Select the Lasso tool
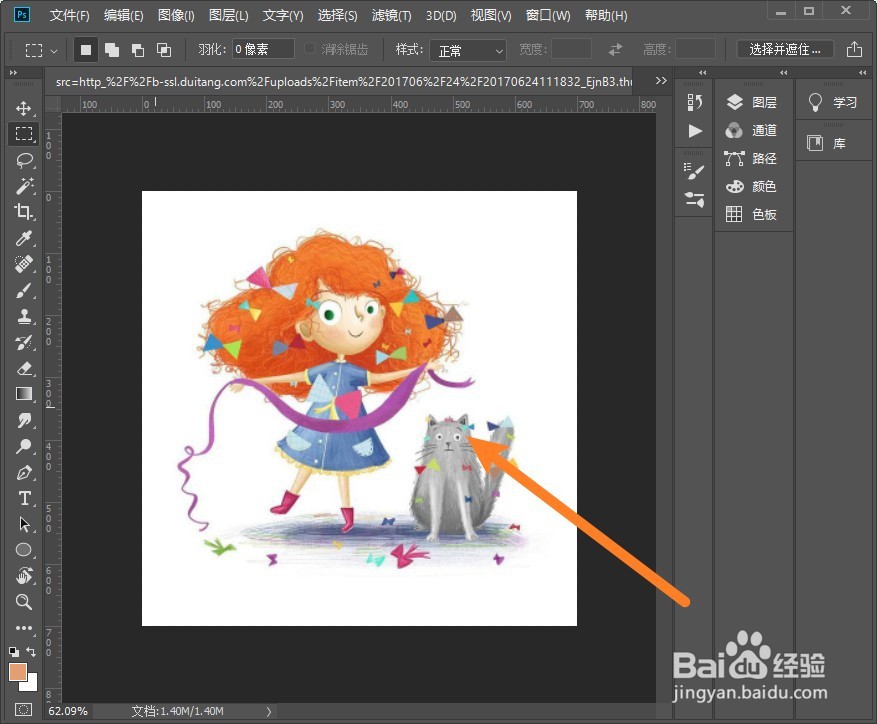Image resolution: width=877 pixels, height=724 pixels. tap(23, 160)
